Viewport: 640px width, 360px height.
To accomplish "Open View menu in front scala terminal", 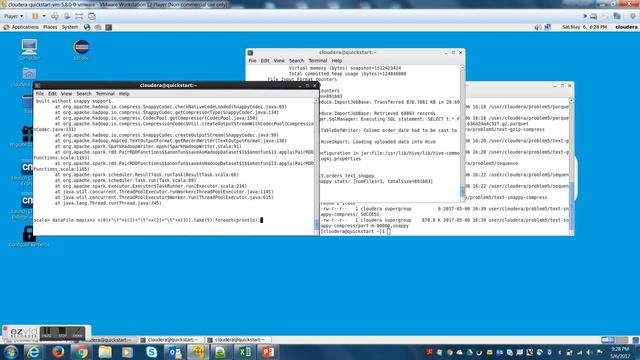I will [x=67, y=94].
